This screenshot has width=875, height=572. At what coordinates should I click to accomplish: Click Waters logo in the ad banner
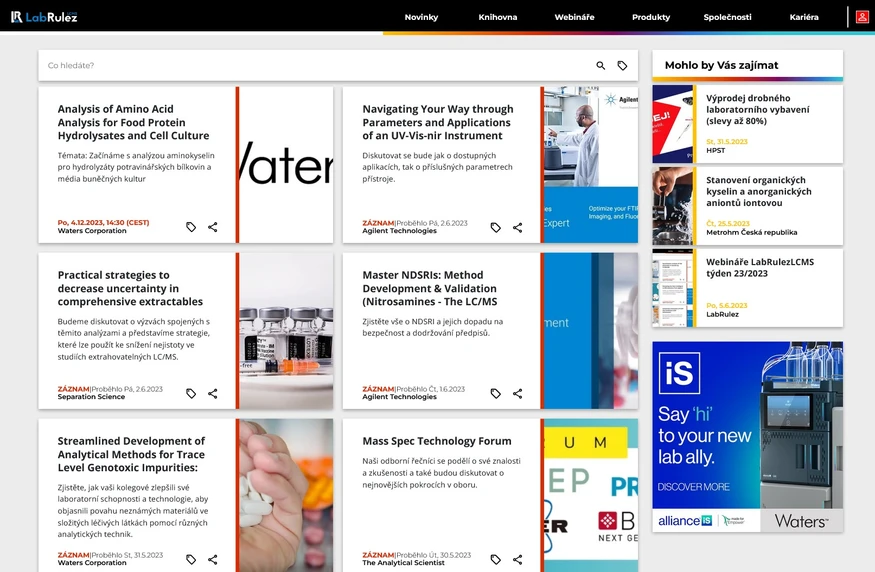801,521
